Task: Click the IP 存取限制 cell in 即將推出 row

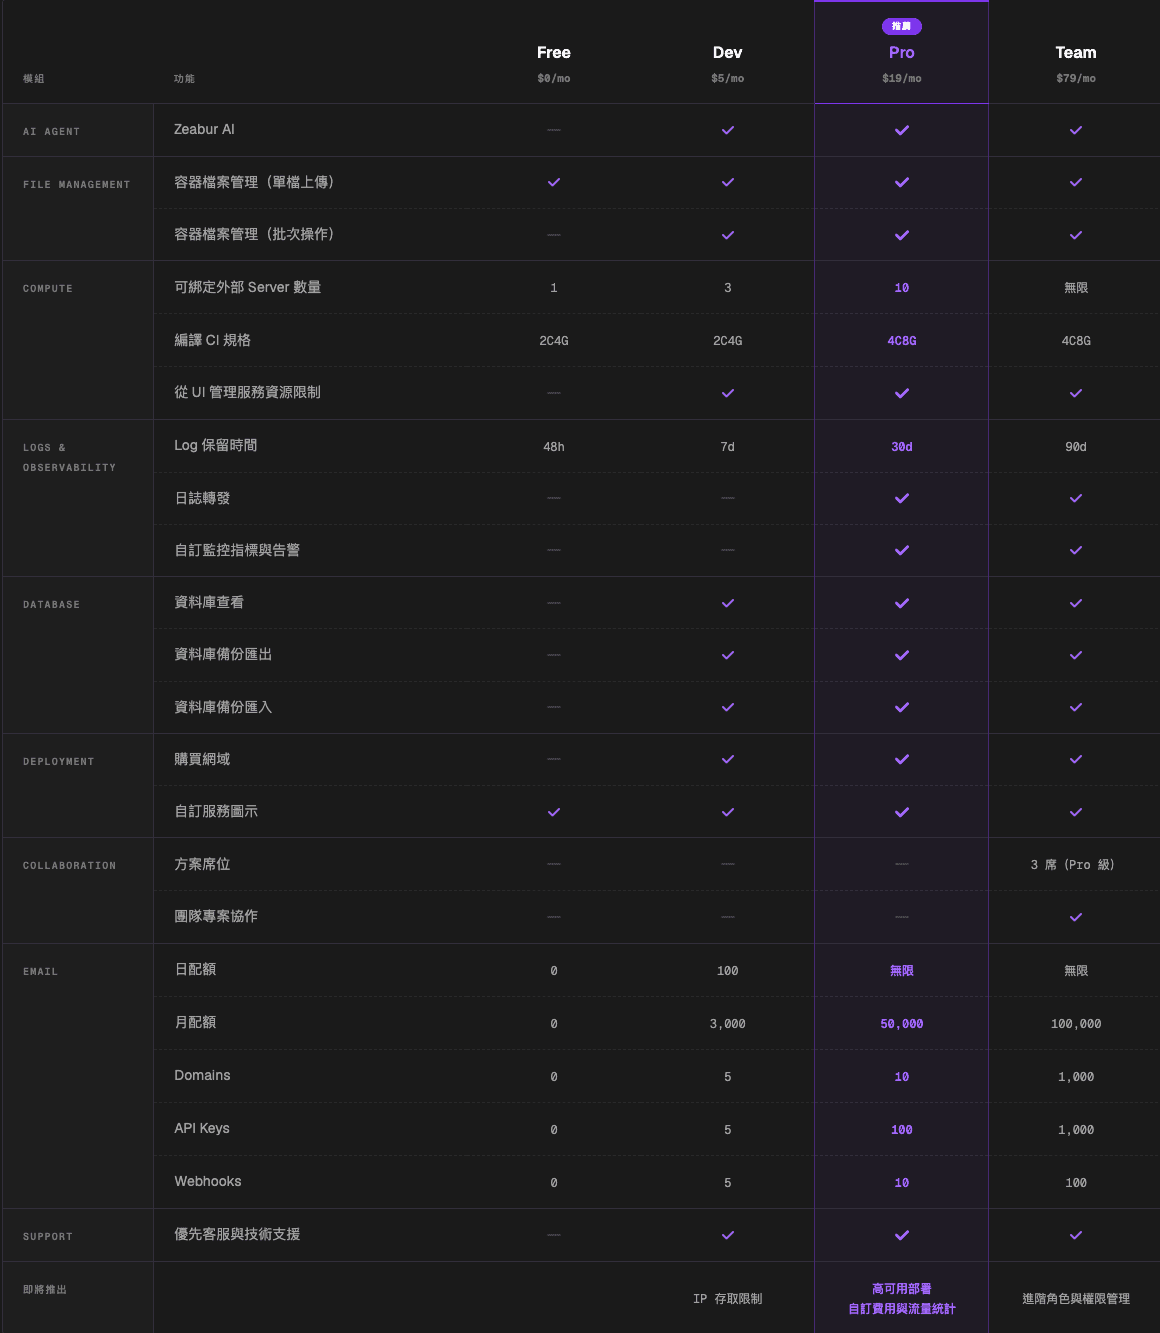Action: pyautogui.click(x=727, y=1297)
